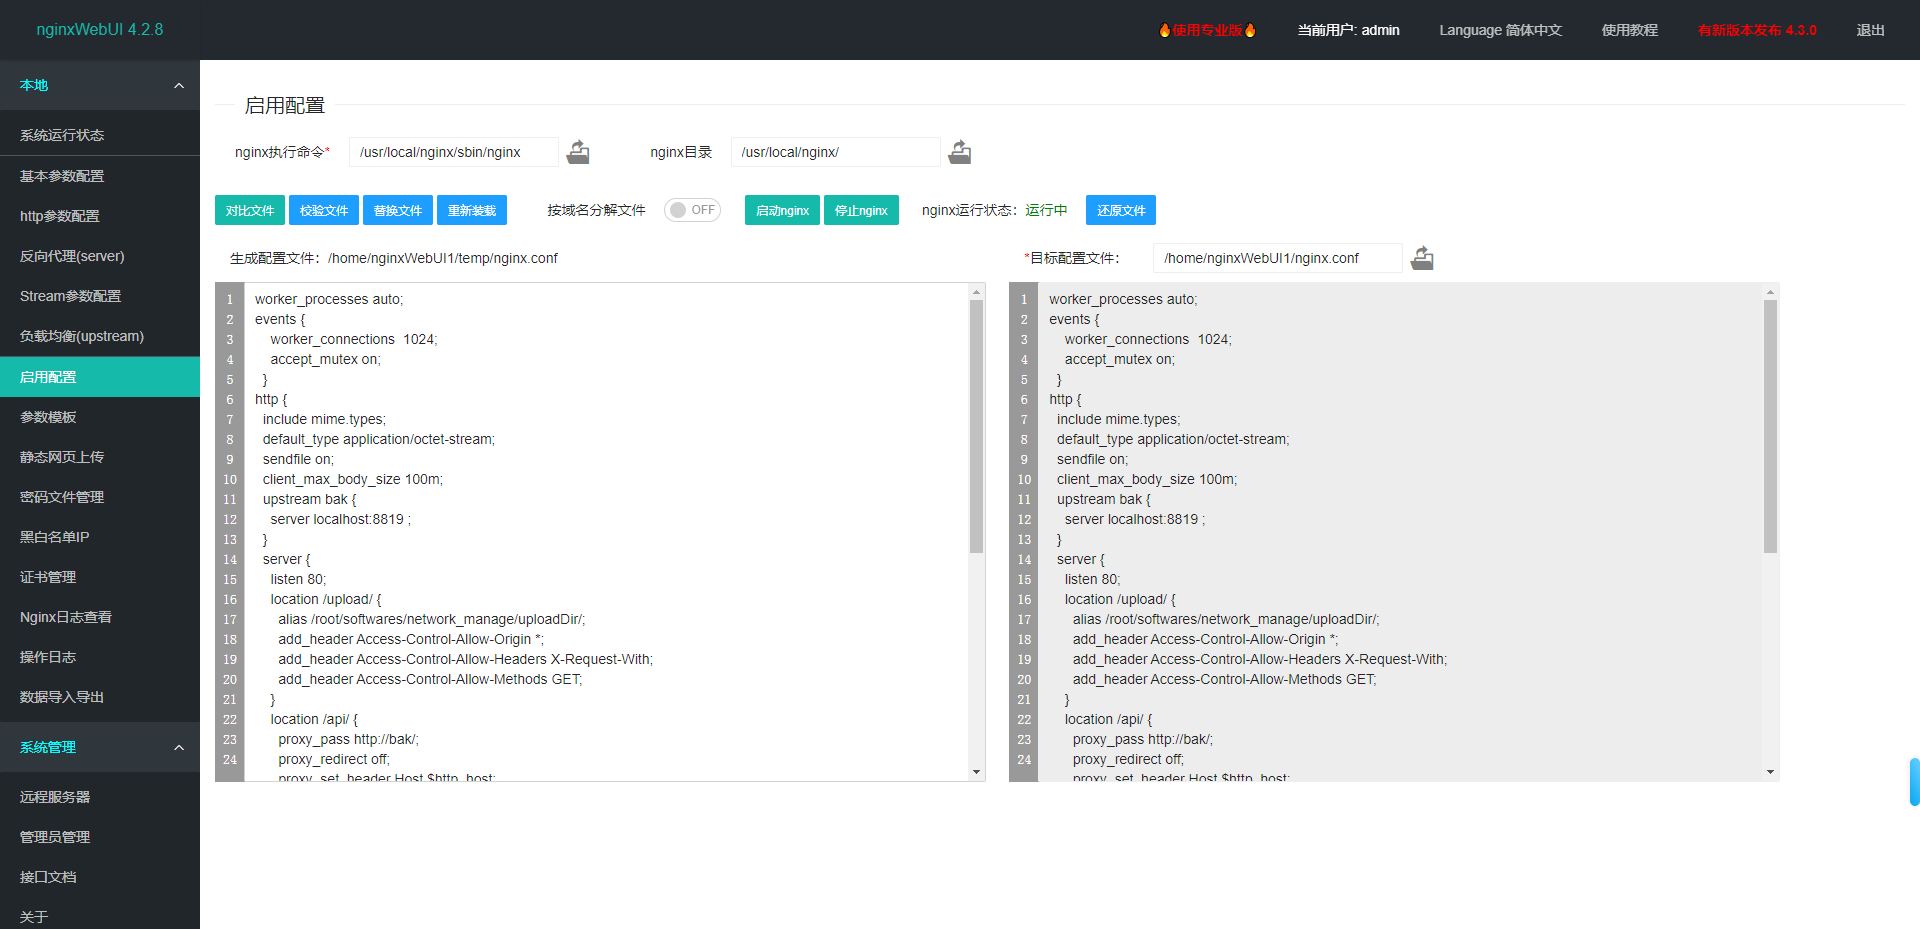Click nginxWebUI 4.2.8 logo

pos(100,29)
